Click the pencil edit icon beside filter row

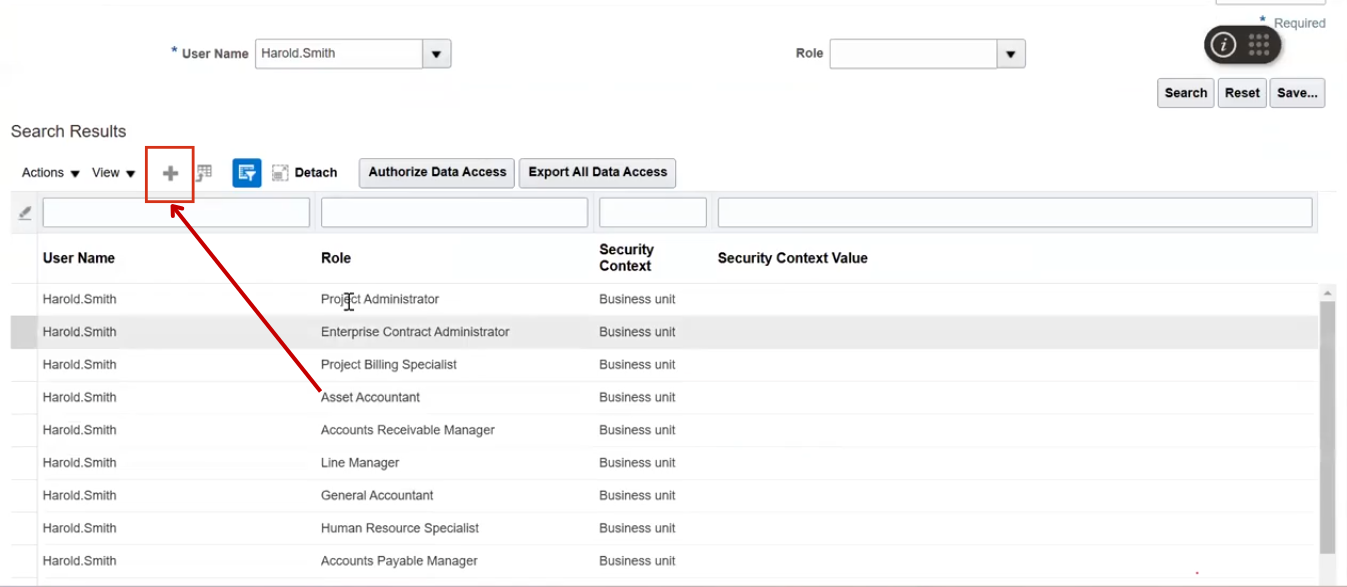[x=22, y=211]
